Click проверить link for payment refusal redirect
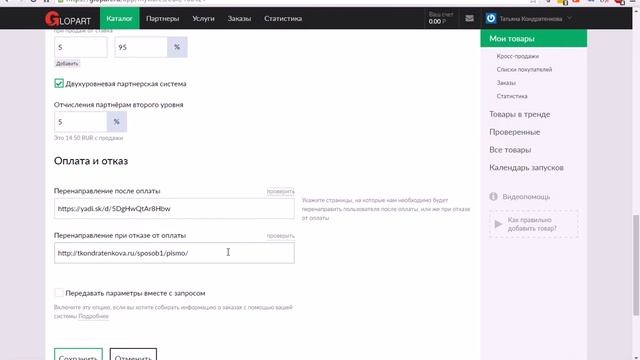 [280, 236]
